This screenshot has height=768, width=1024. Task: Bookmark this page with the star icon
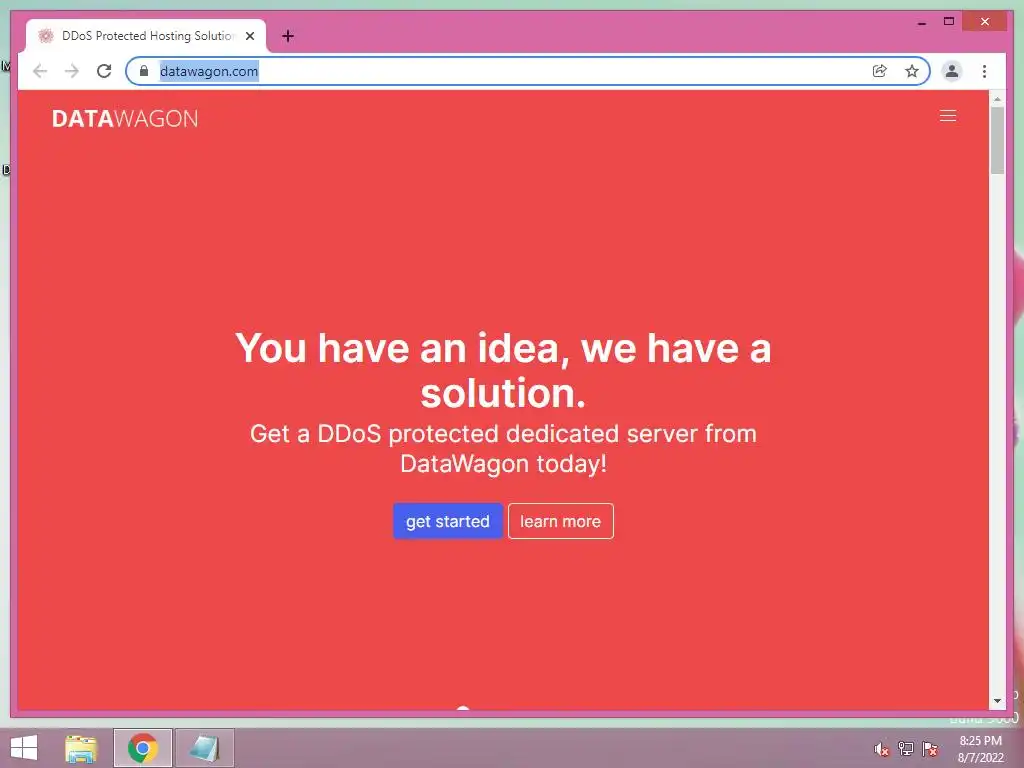912,71
